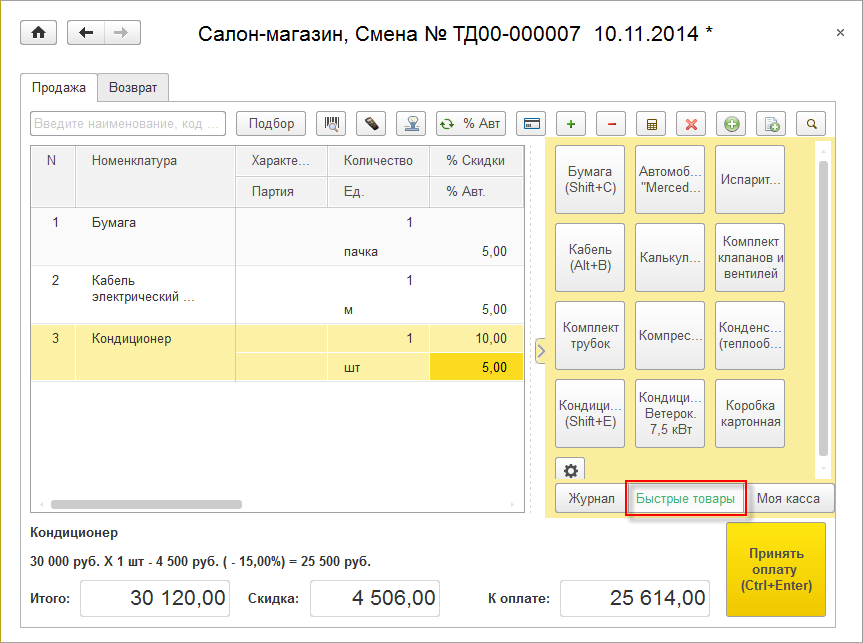Apply automatic discounts with % Авт button
This screenshot has height=643, width=863.
pyautogui.click(x=470, y=124)
